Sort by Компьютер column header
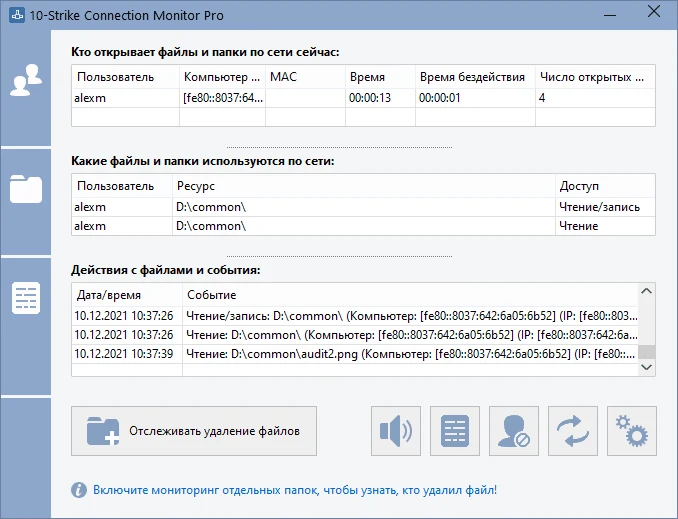This screenshot has height=519, width=678. [222, 77]
